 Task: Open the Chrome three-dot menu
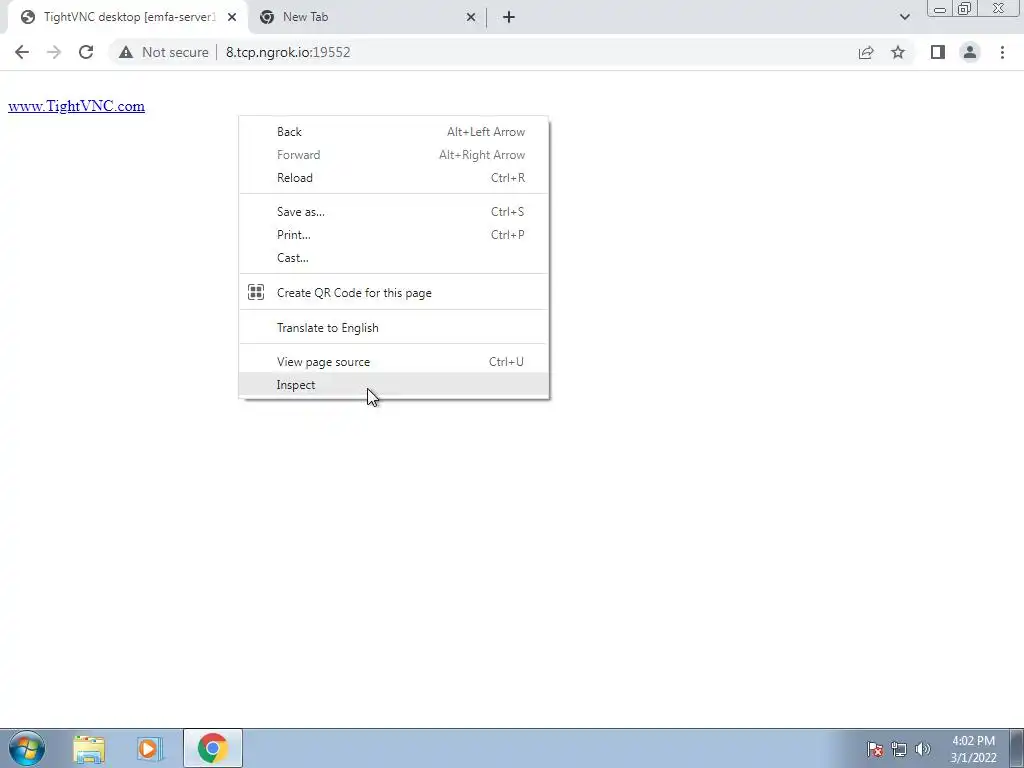click(x=1002, y=52)
